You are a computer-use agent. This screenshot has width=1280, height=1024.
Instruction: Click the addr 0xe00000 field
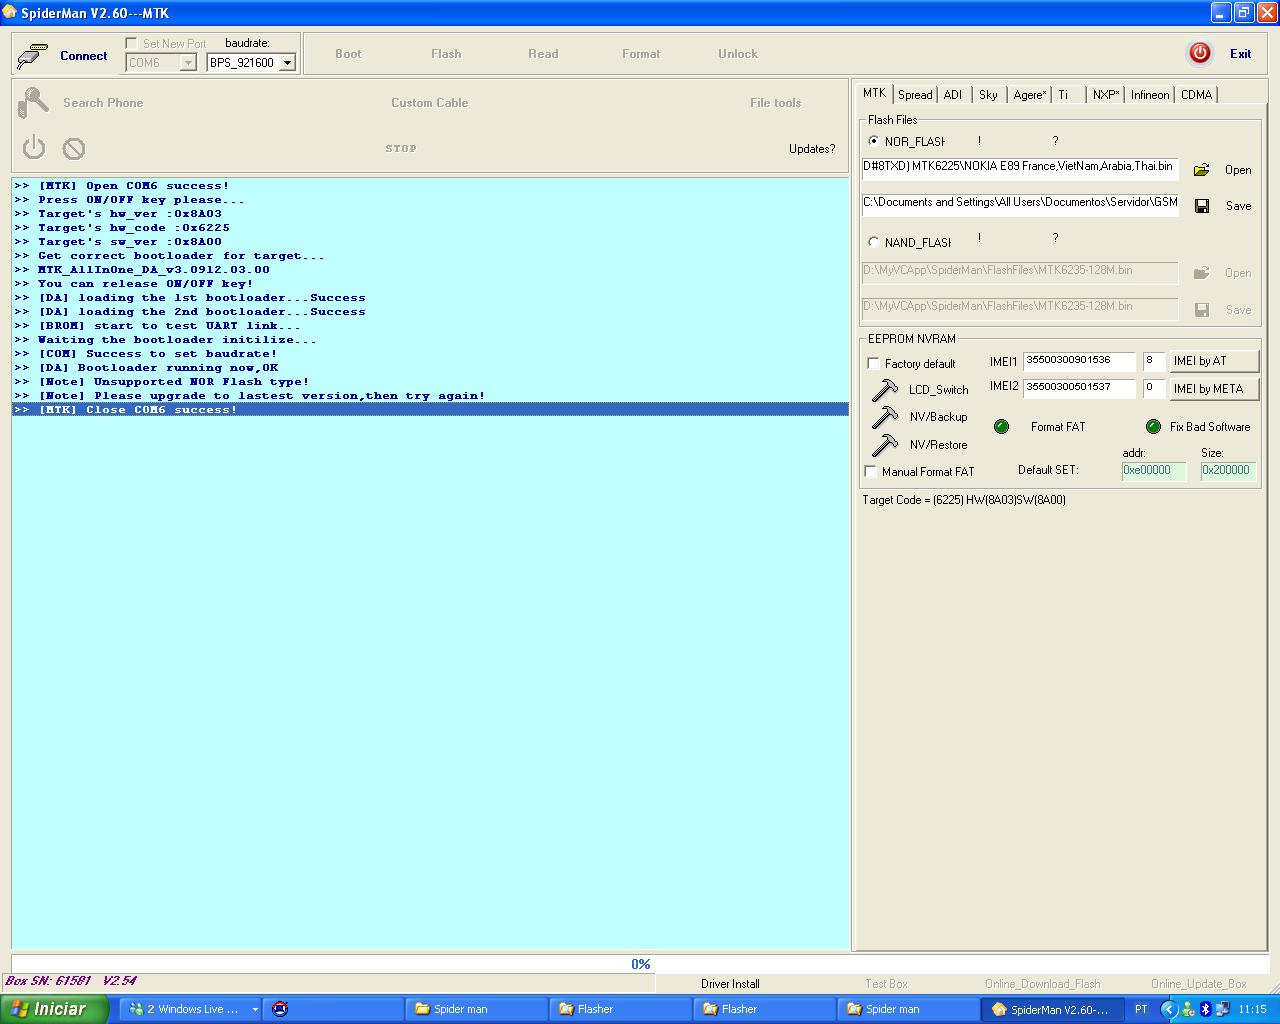tap(1154, 471)
